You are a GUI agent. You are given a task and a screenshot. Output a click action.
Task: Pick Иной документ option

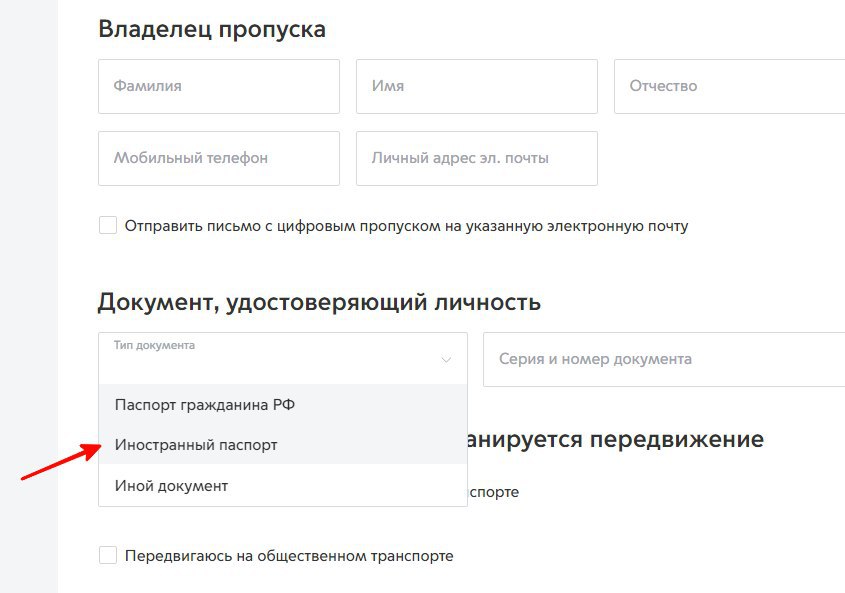[x=283, y=485]
